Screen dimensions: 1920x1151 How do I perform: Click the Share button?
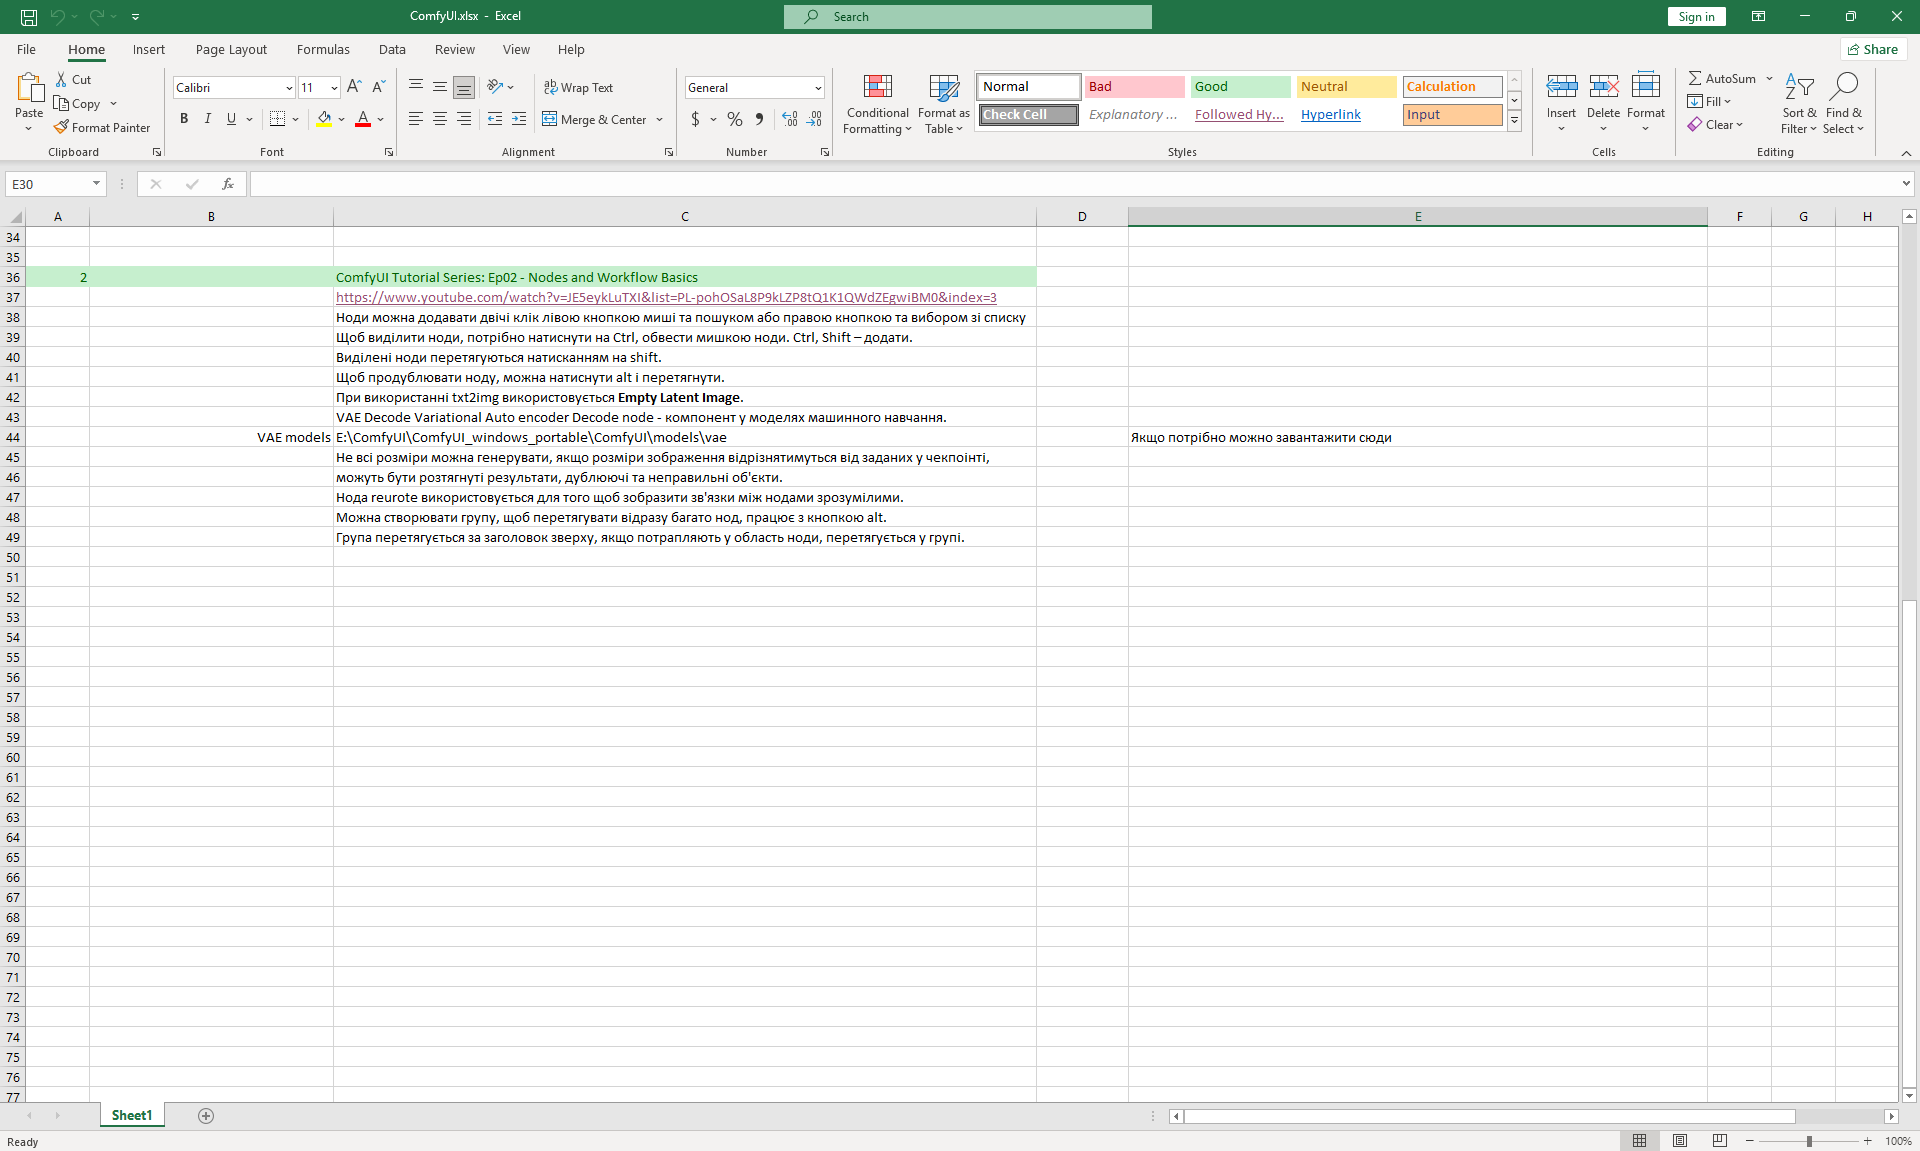pos(1873,49)
